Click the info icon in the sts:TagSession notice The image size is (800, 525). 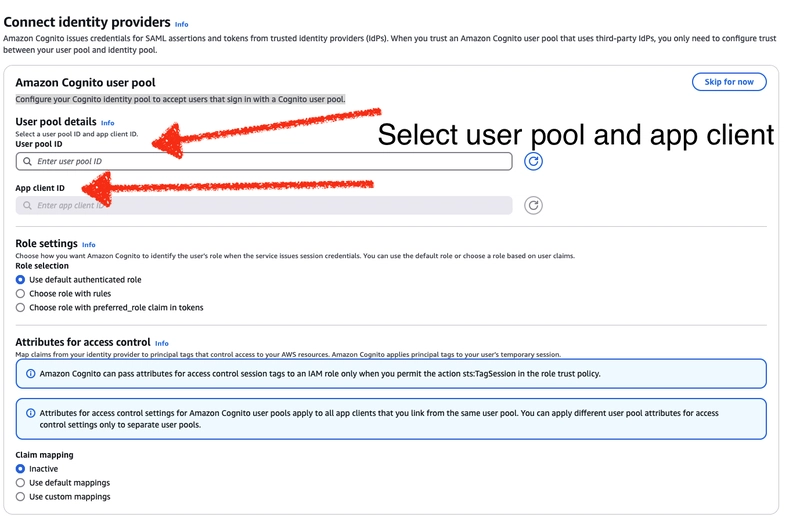(31, 374)
